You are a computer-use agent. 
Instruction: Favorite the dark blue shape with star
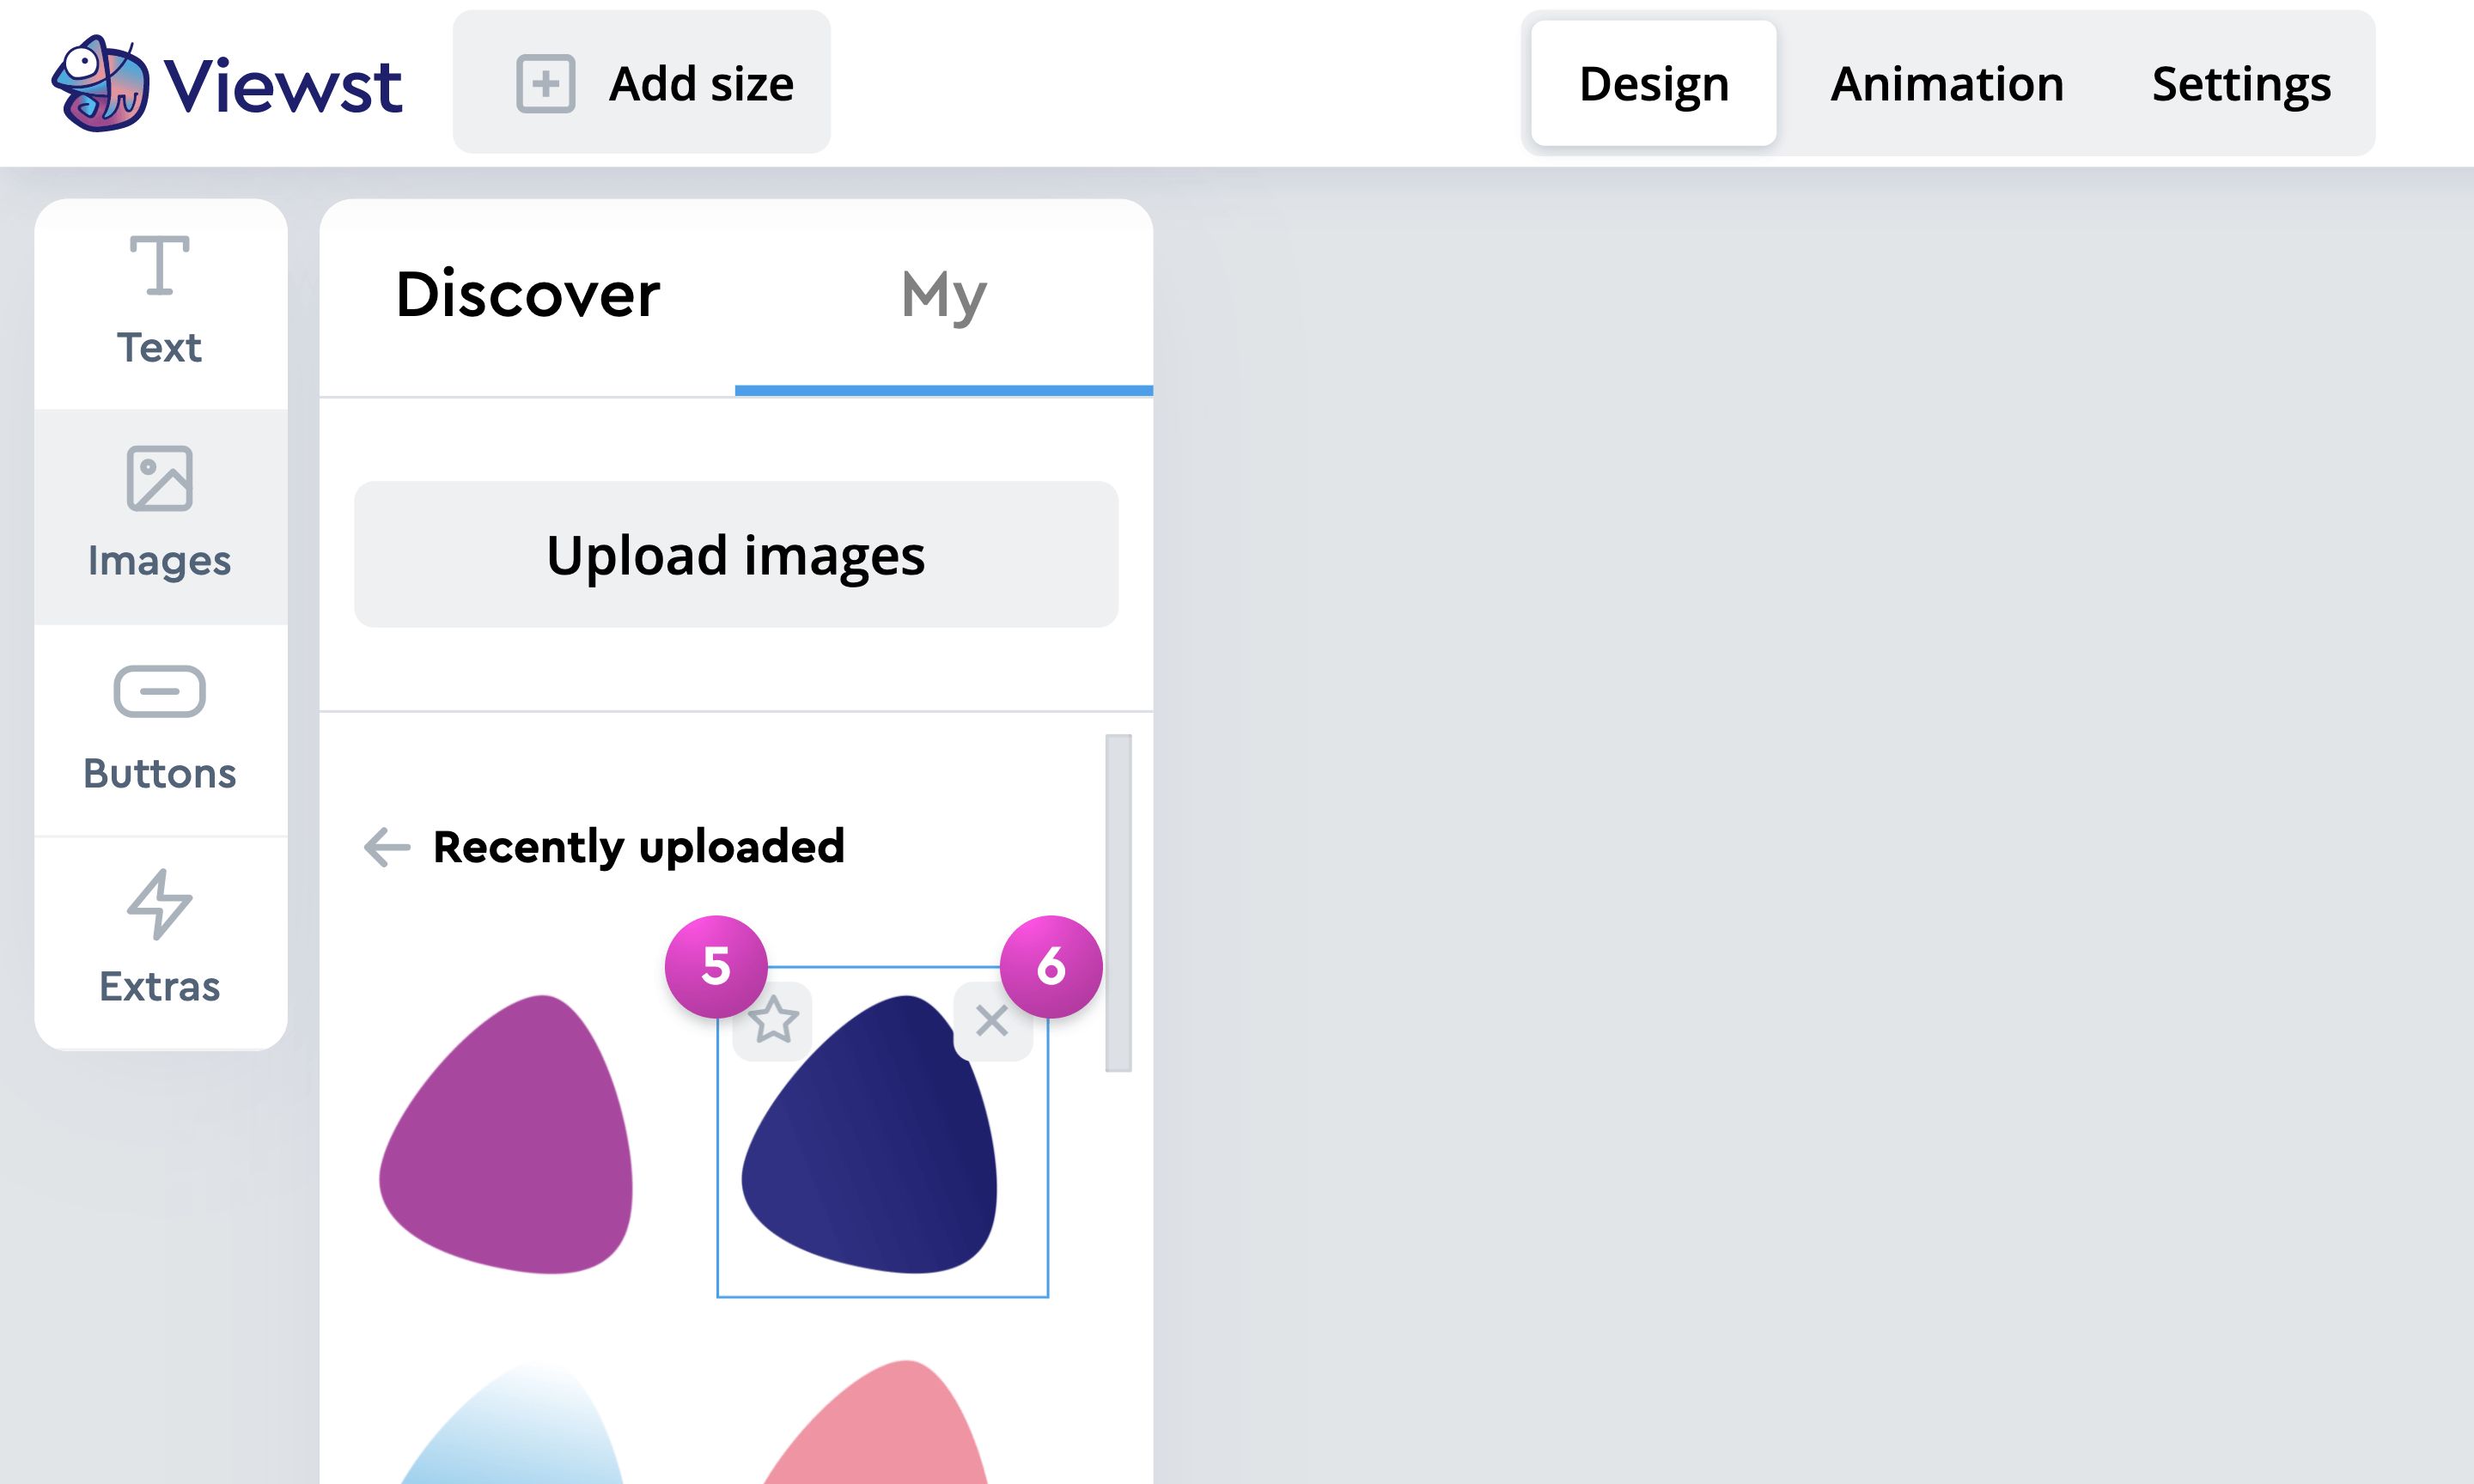pos(773,1021)
